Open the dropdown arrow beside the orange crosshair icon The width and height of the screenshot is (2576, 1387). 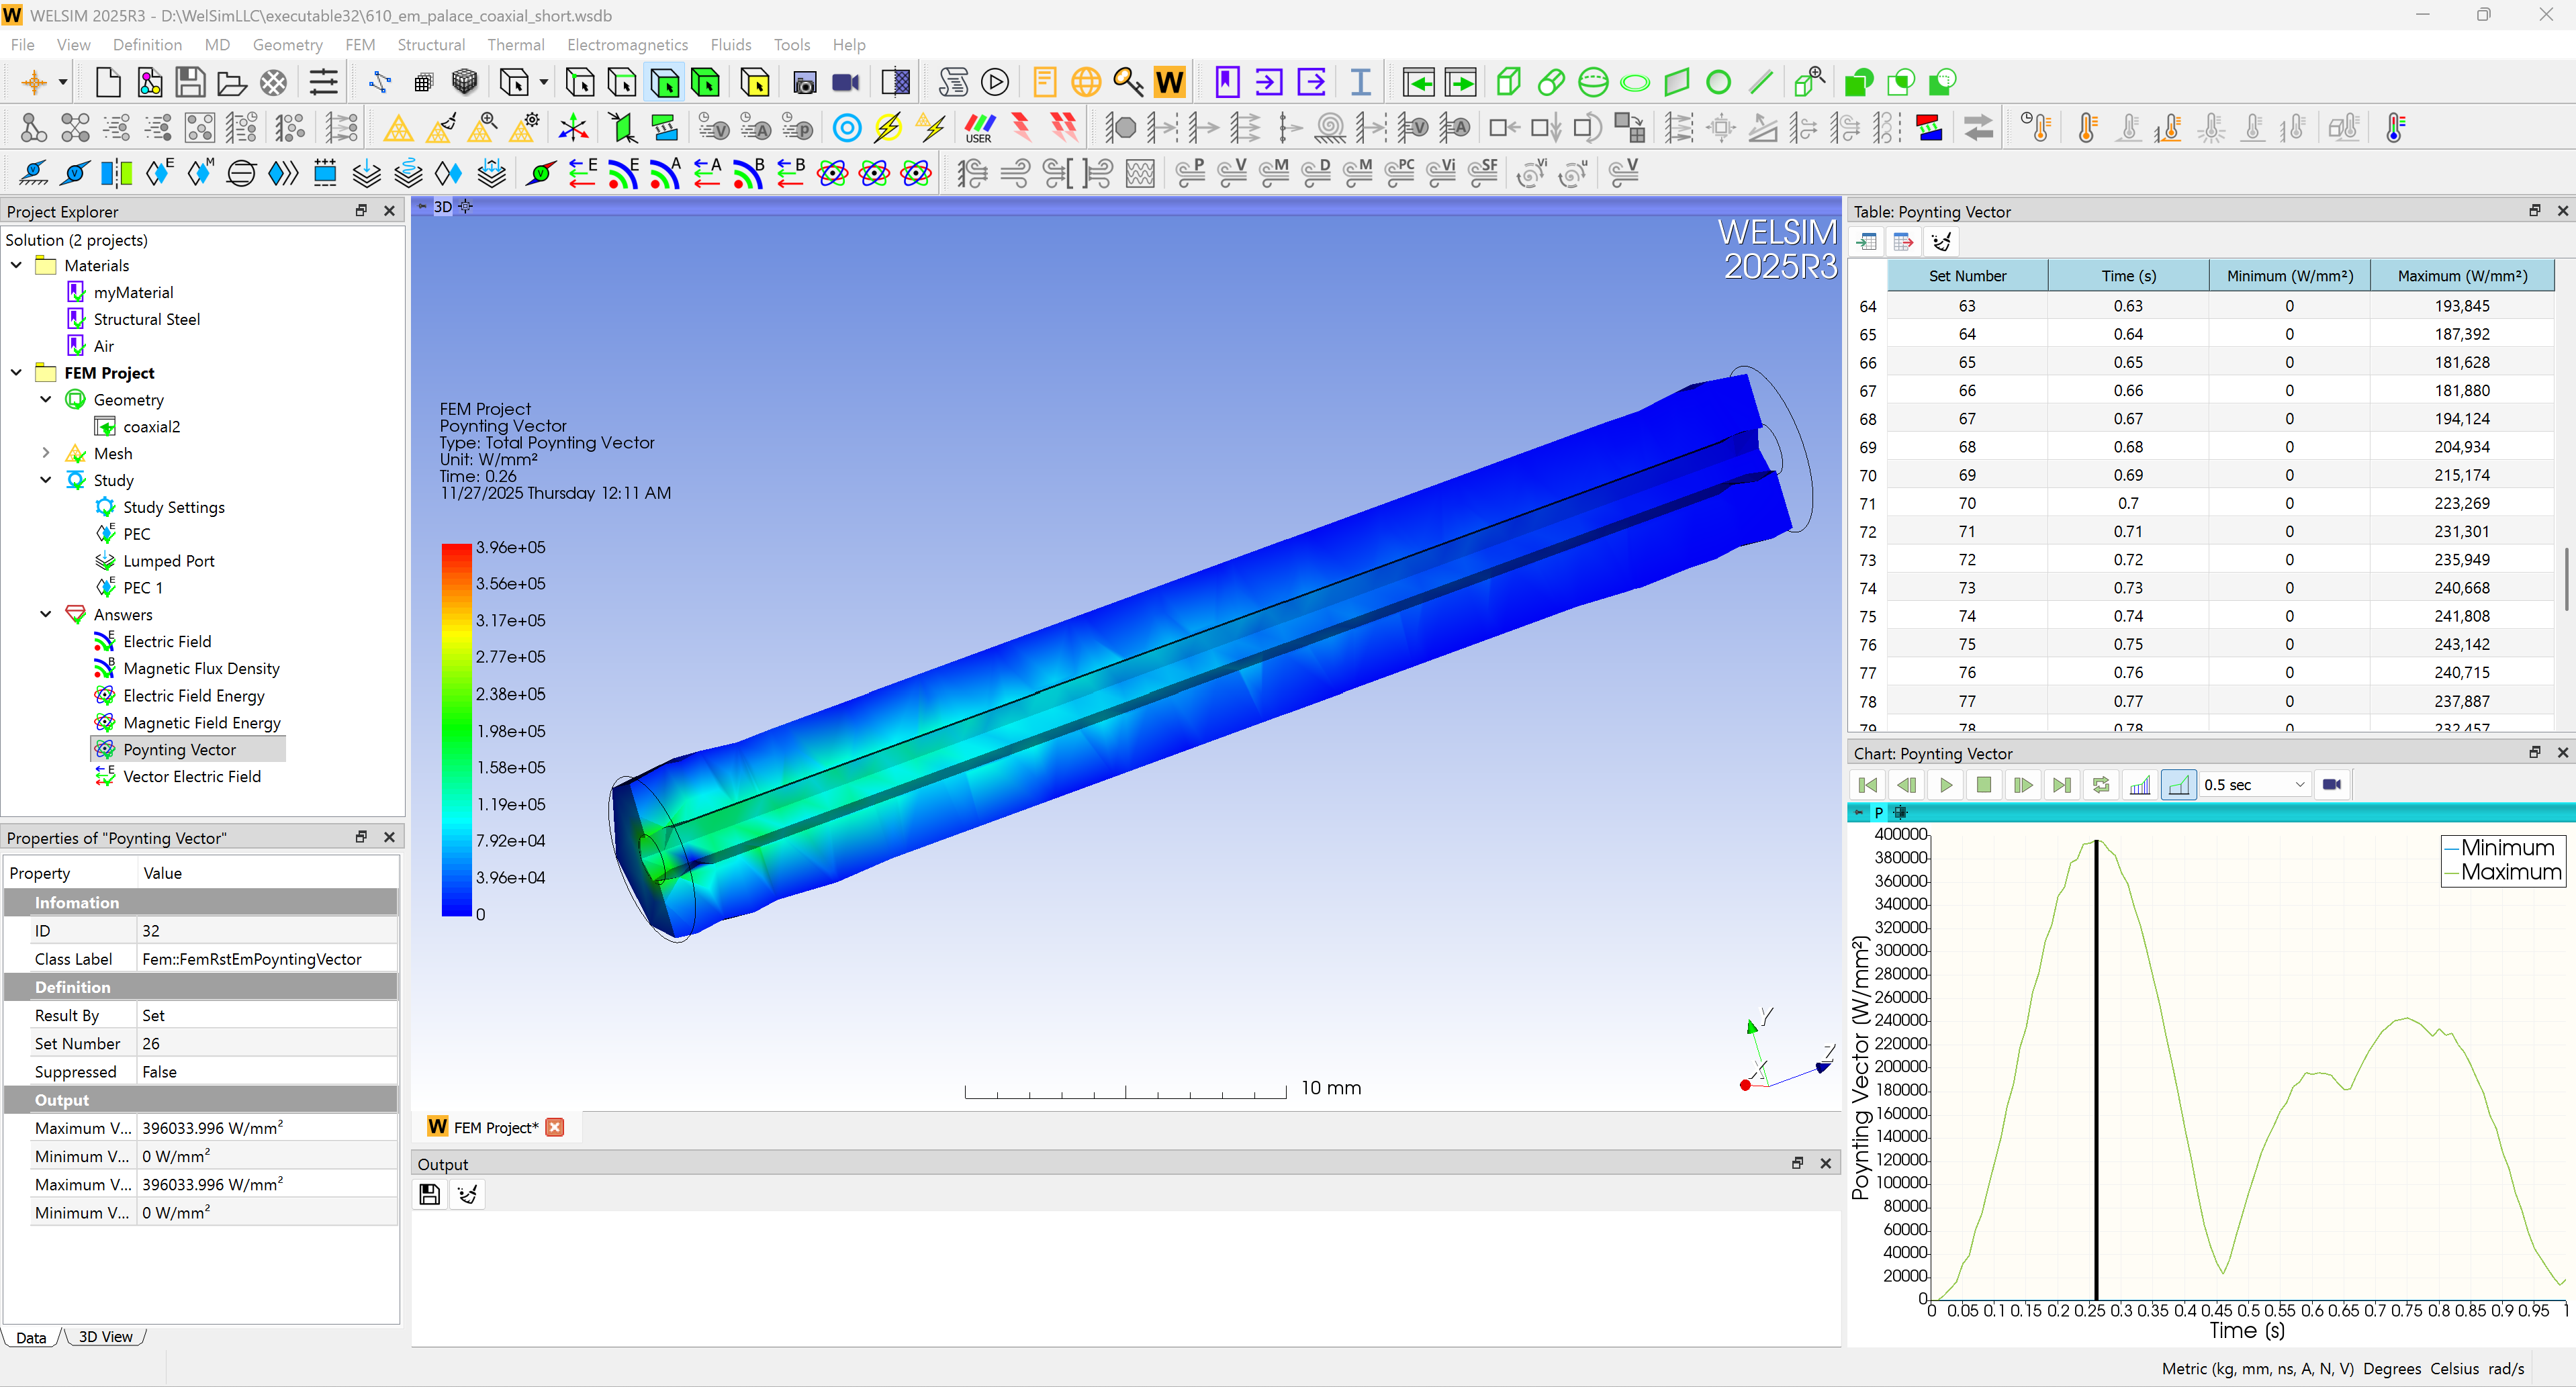coord(63,82)
